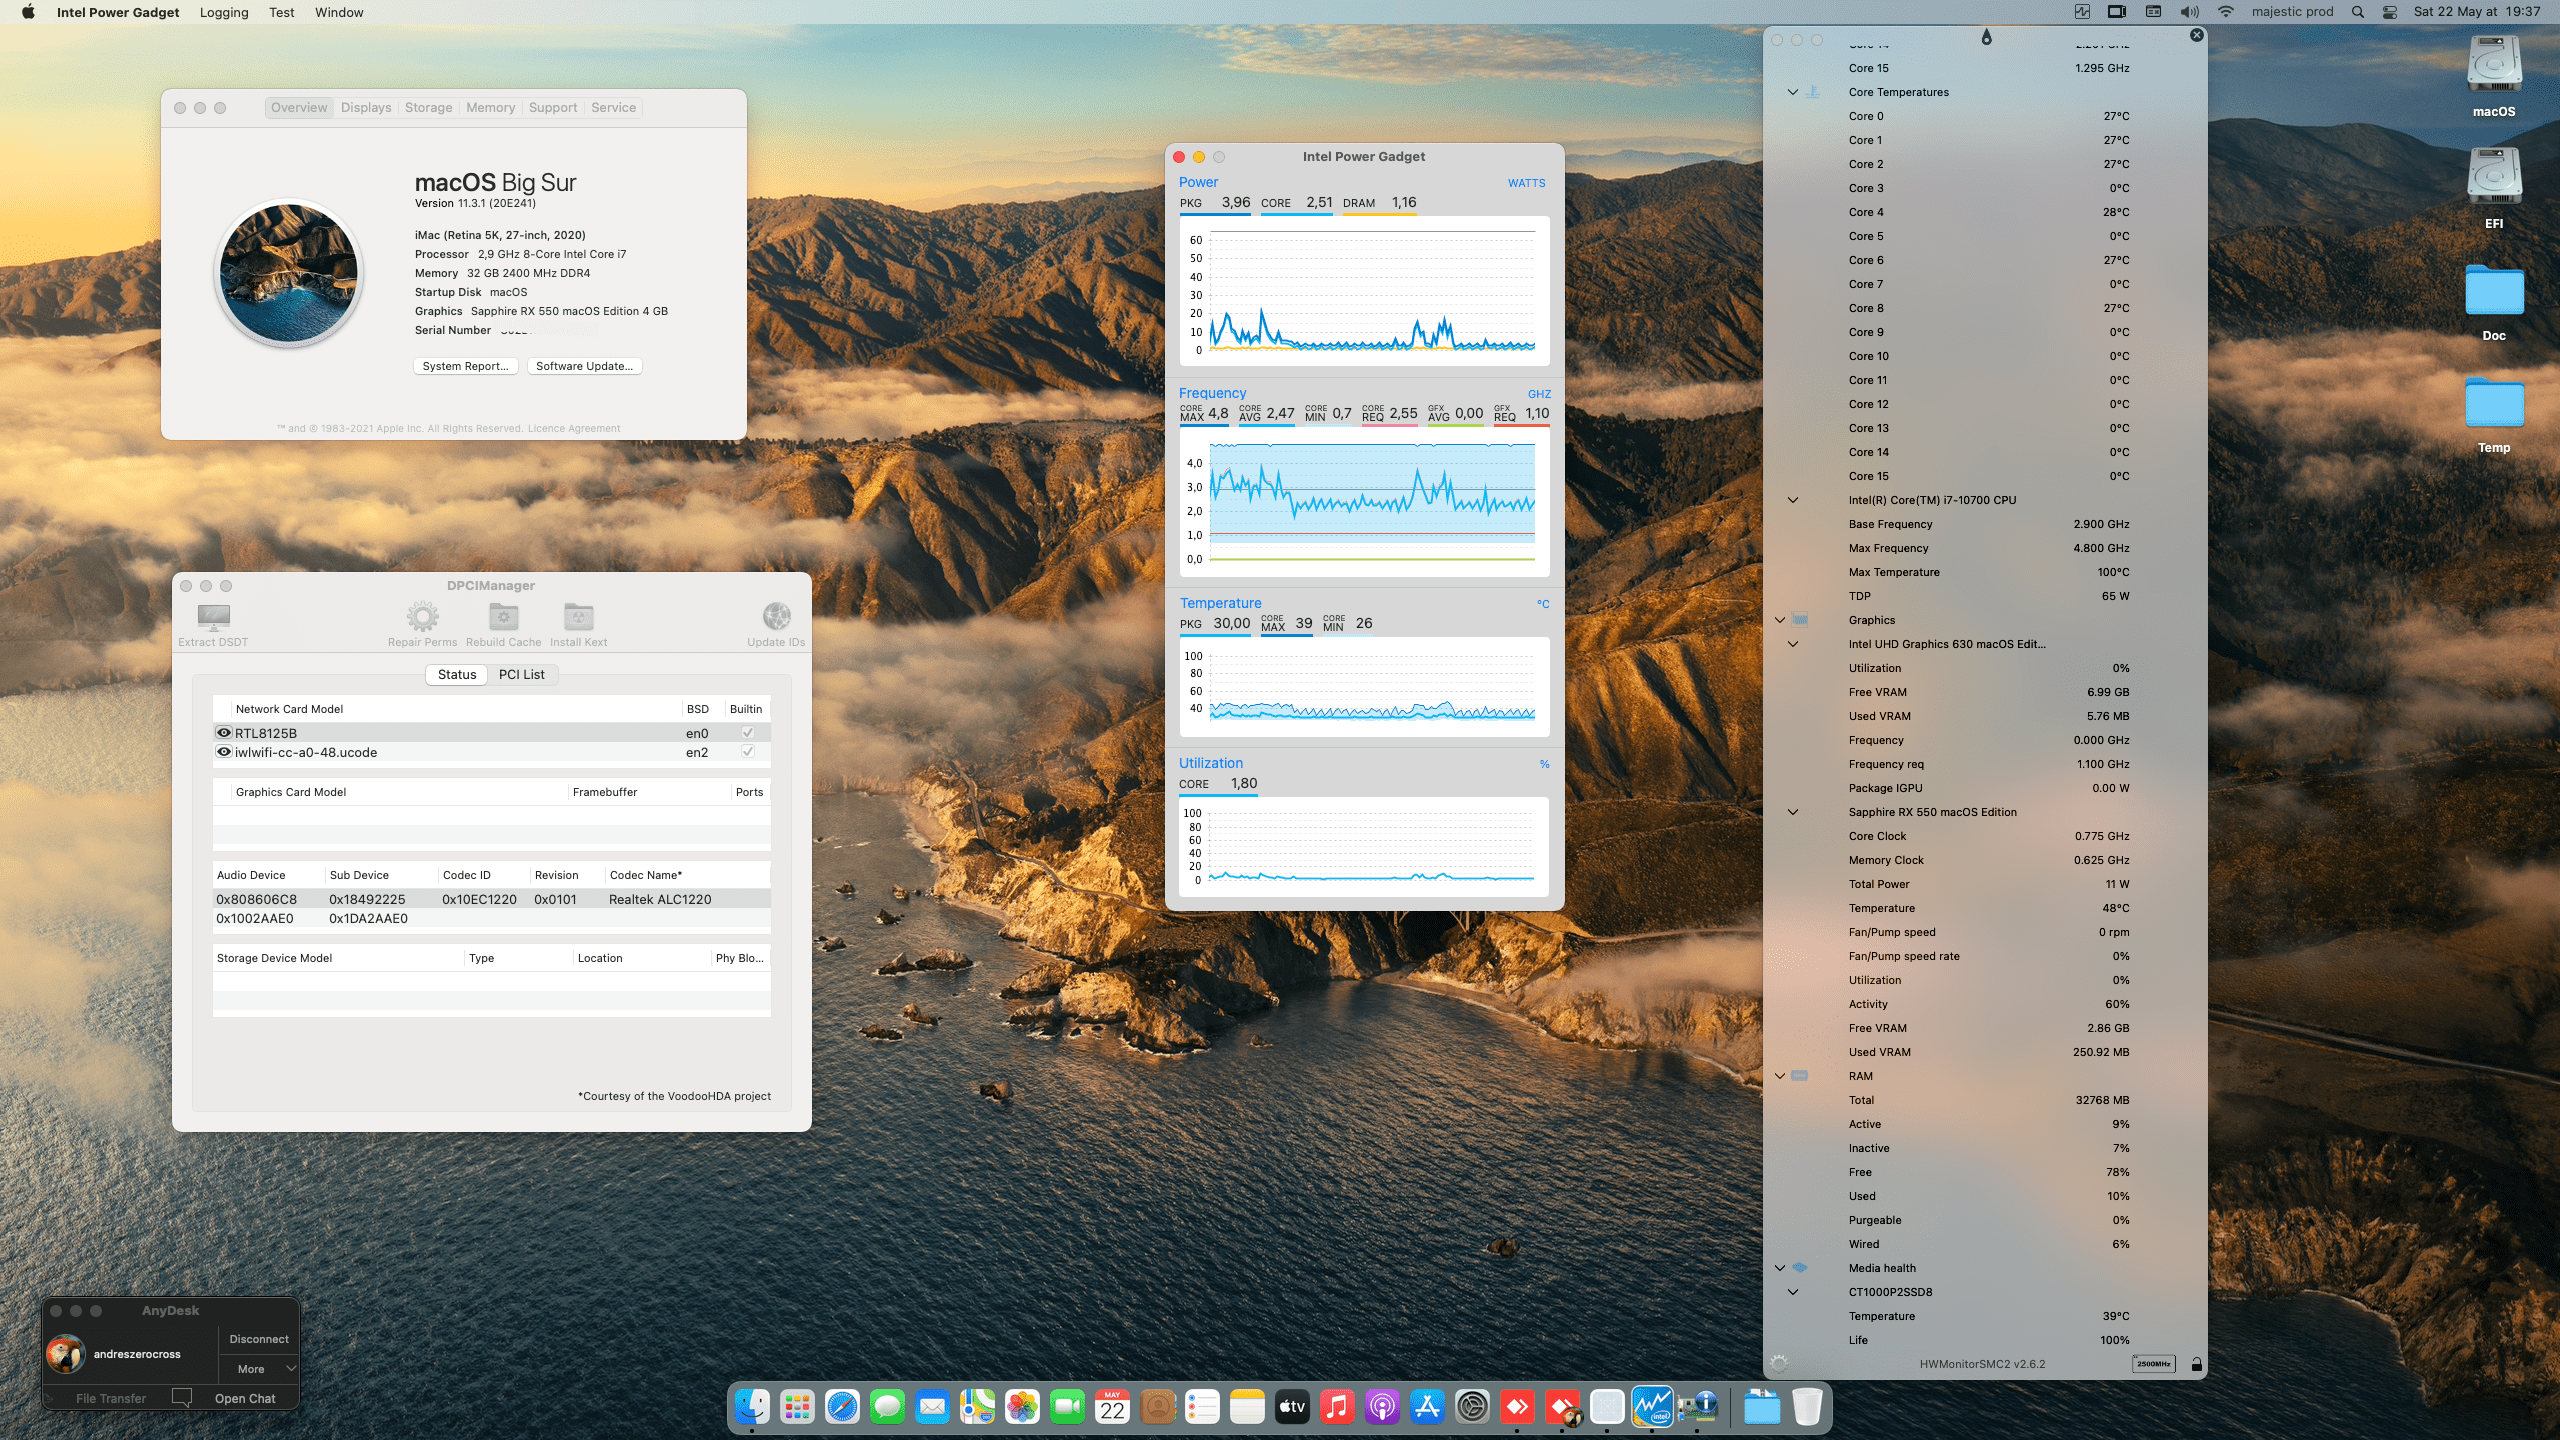Viewport: 2560px width, 1440px height.
Task: Click Open Chat in AnyDesk panel
Action: click(245, 1398)
